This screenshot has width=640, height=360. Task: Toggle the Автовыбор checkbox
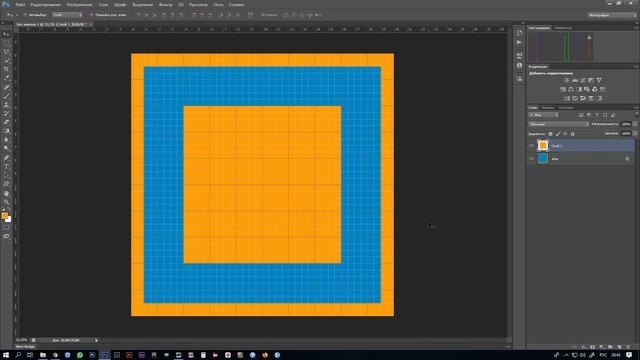25,15
